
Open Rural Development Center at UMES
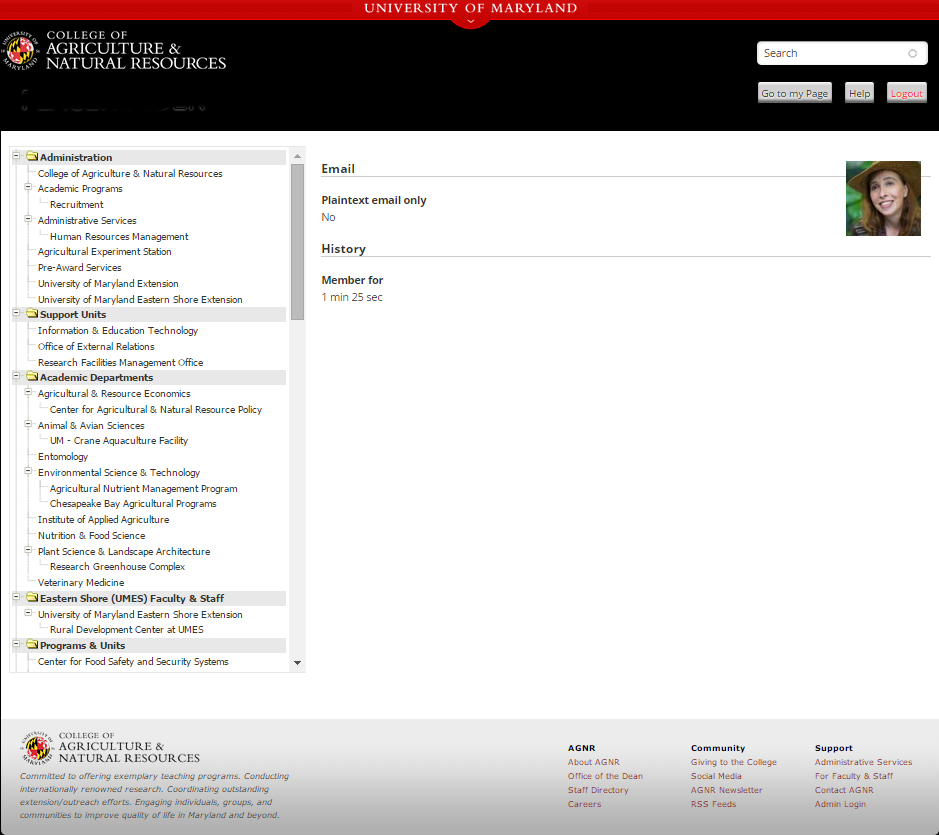click(127, 630)
